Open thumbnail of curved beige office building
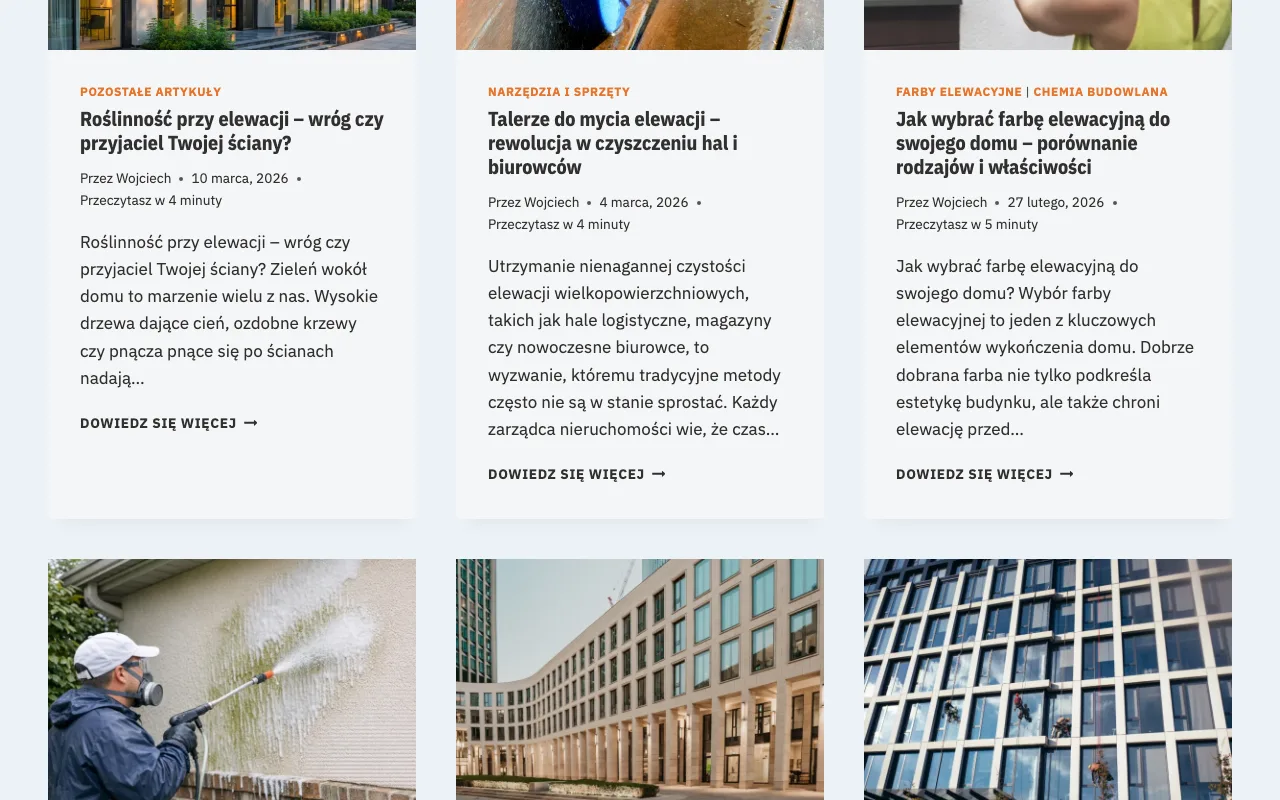The width and height of the screenshot is (1280, 800). tap(640, 680)
